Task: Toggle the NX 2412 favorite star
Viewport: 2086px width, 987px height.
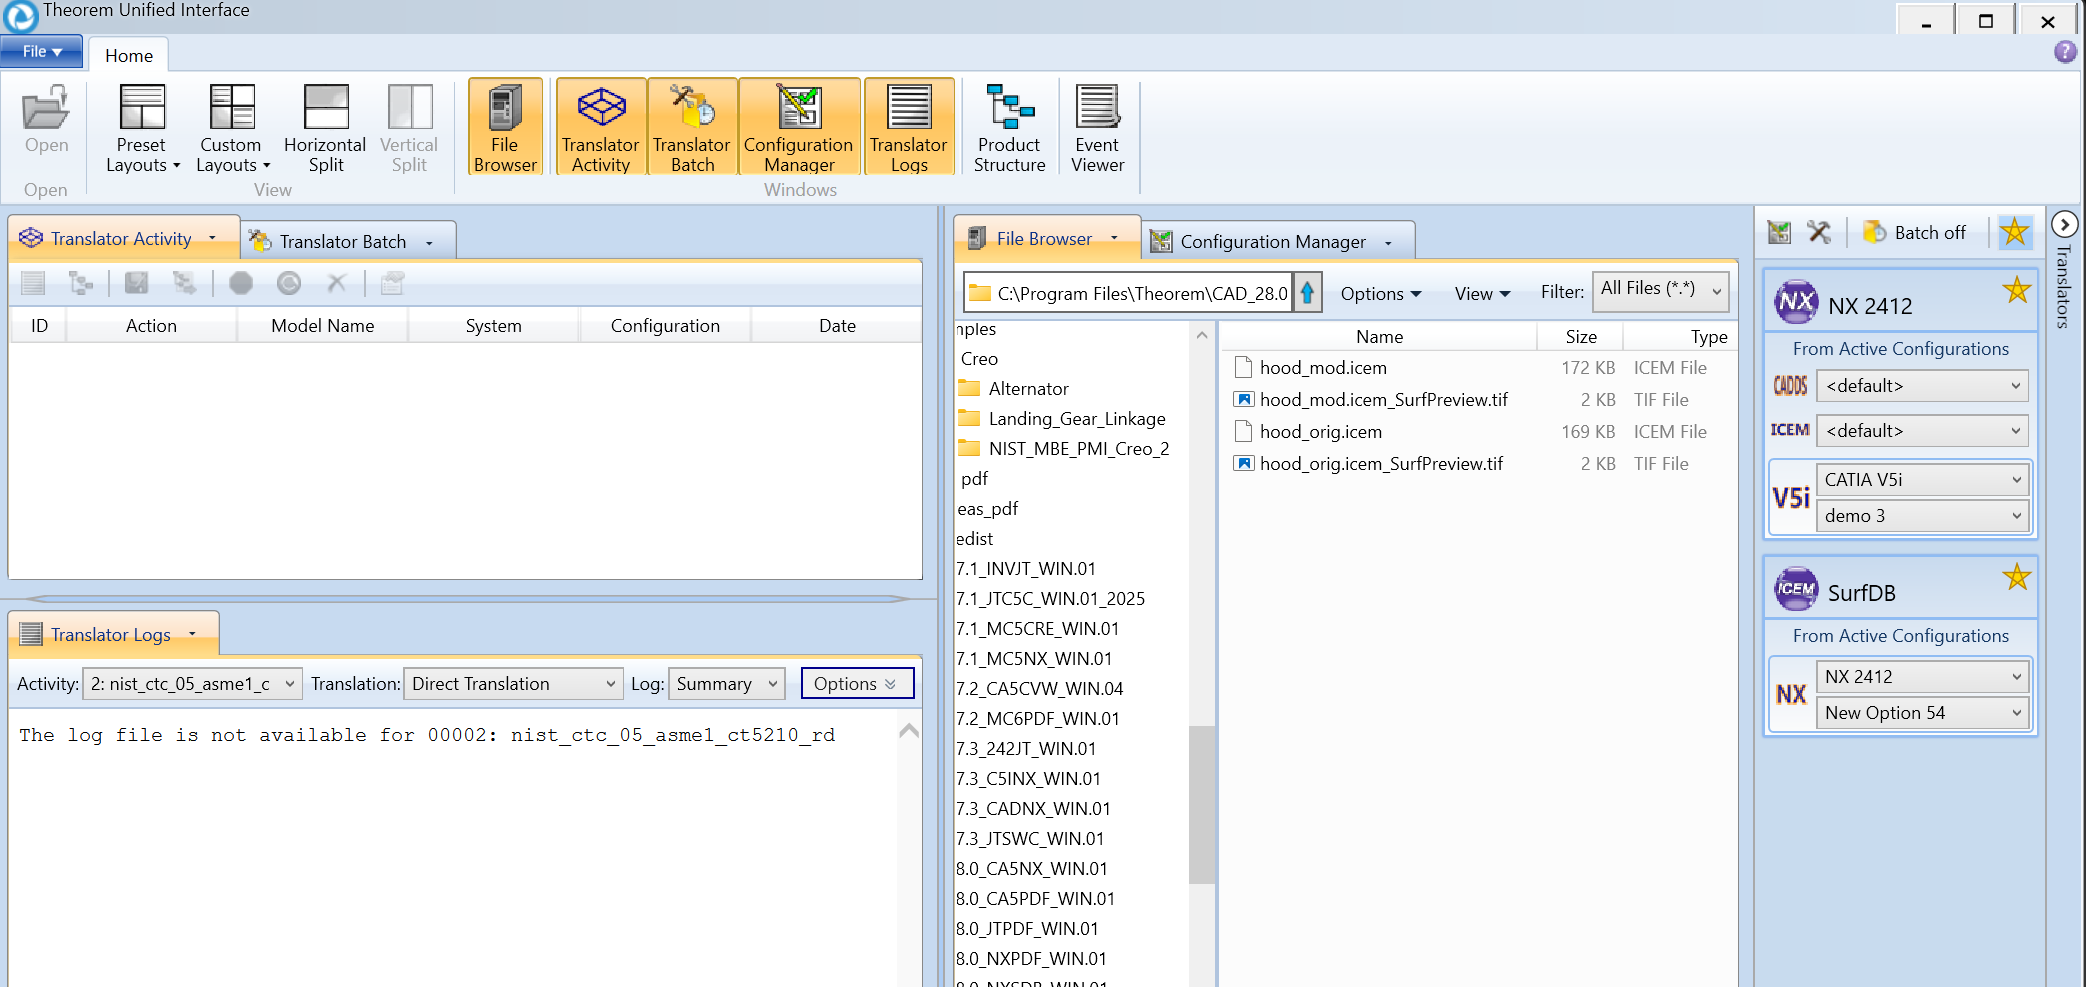Action: point(2017,291)
